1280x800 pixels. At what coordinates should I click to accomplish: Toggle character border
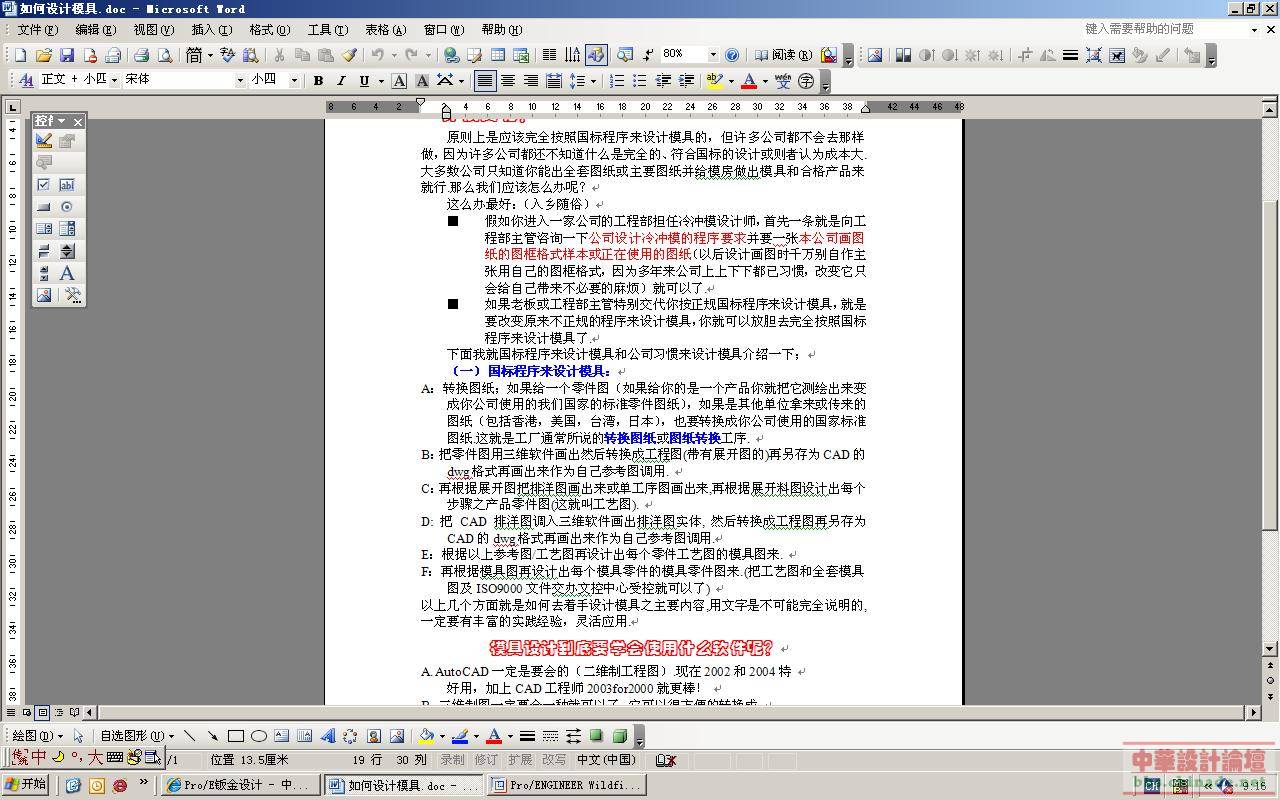[399, 81]
